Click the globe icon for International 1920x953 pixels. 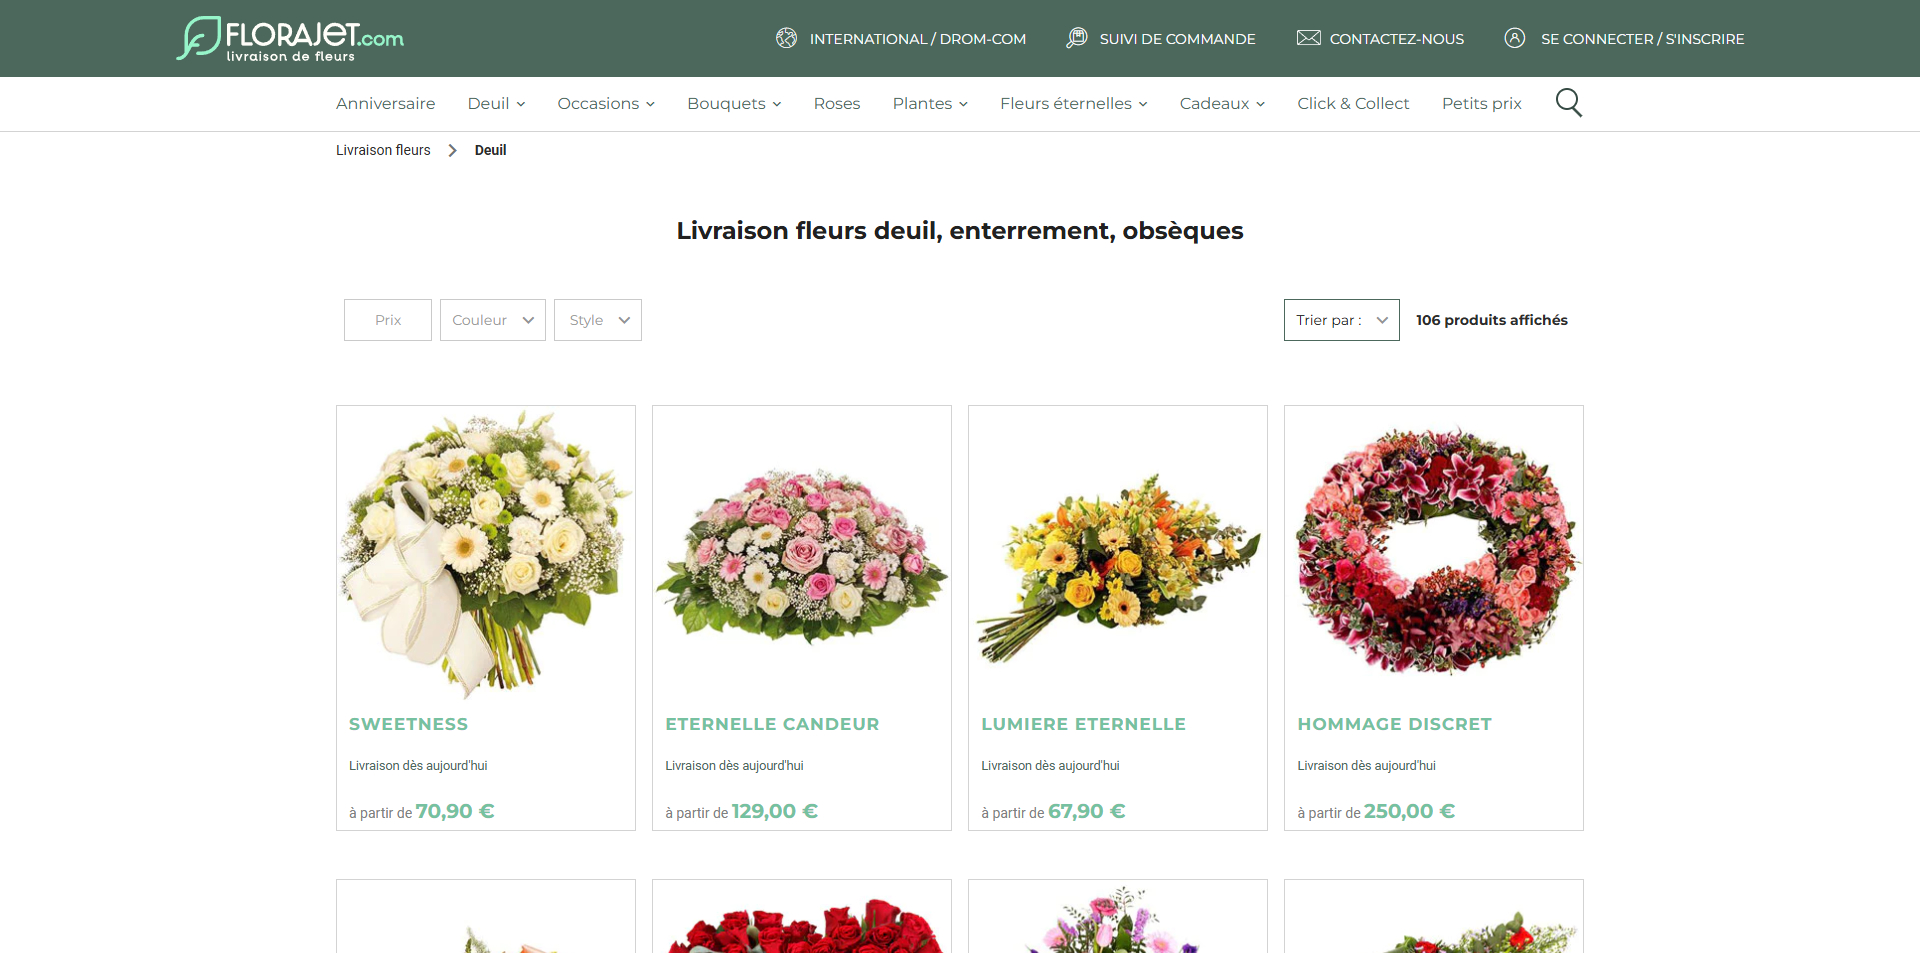coord(787,38)
